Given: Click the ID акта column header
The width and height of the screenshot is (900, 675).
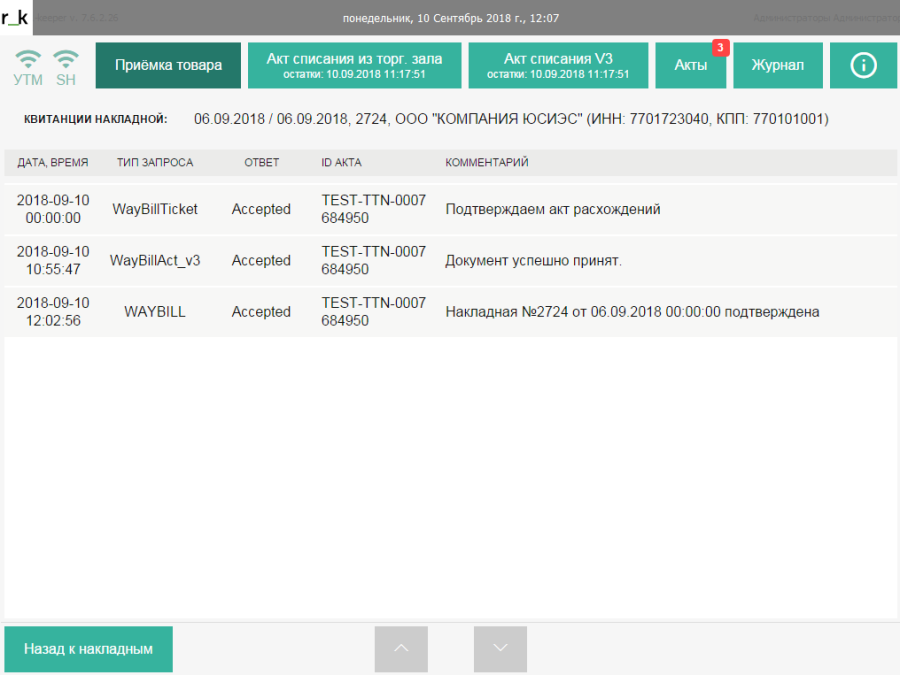Looking at the screenshot, I should pyautogui.click(x=341, y=162).
